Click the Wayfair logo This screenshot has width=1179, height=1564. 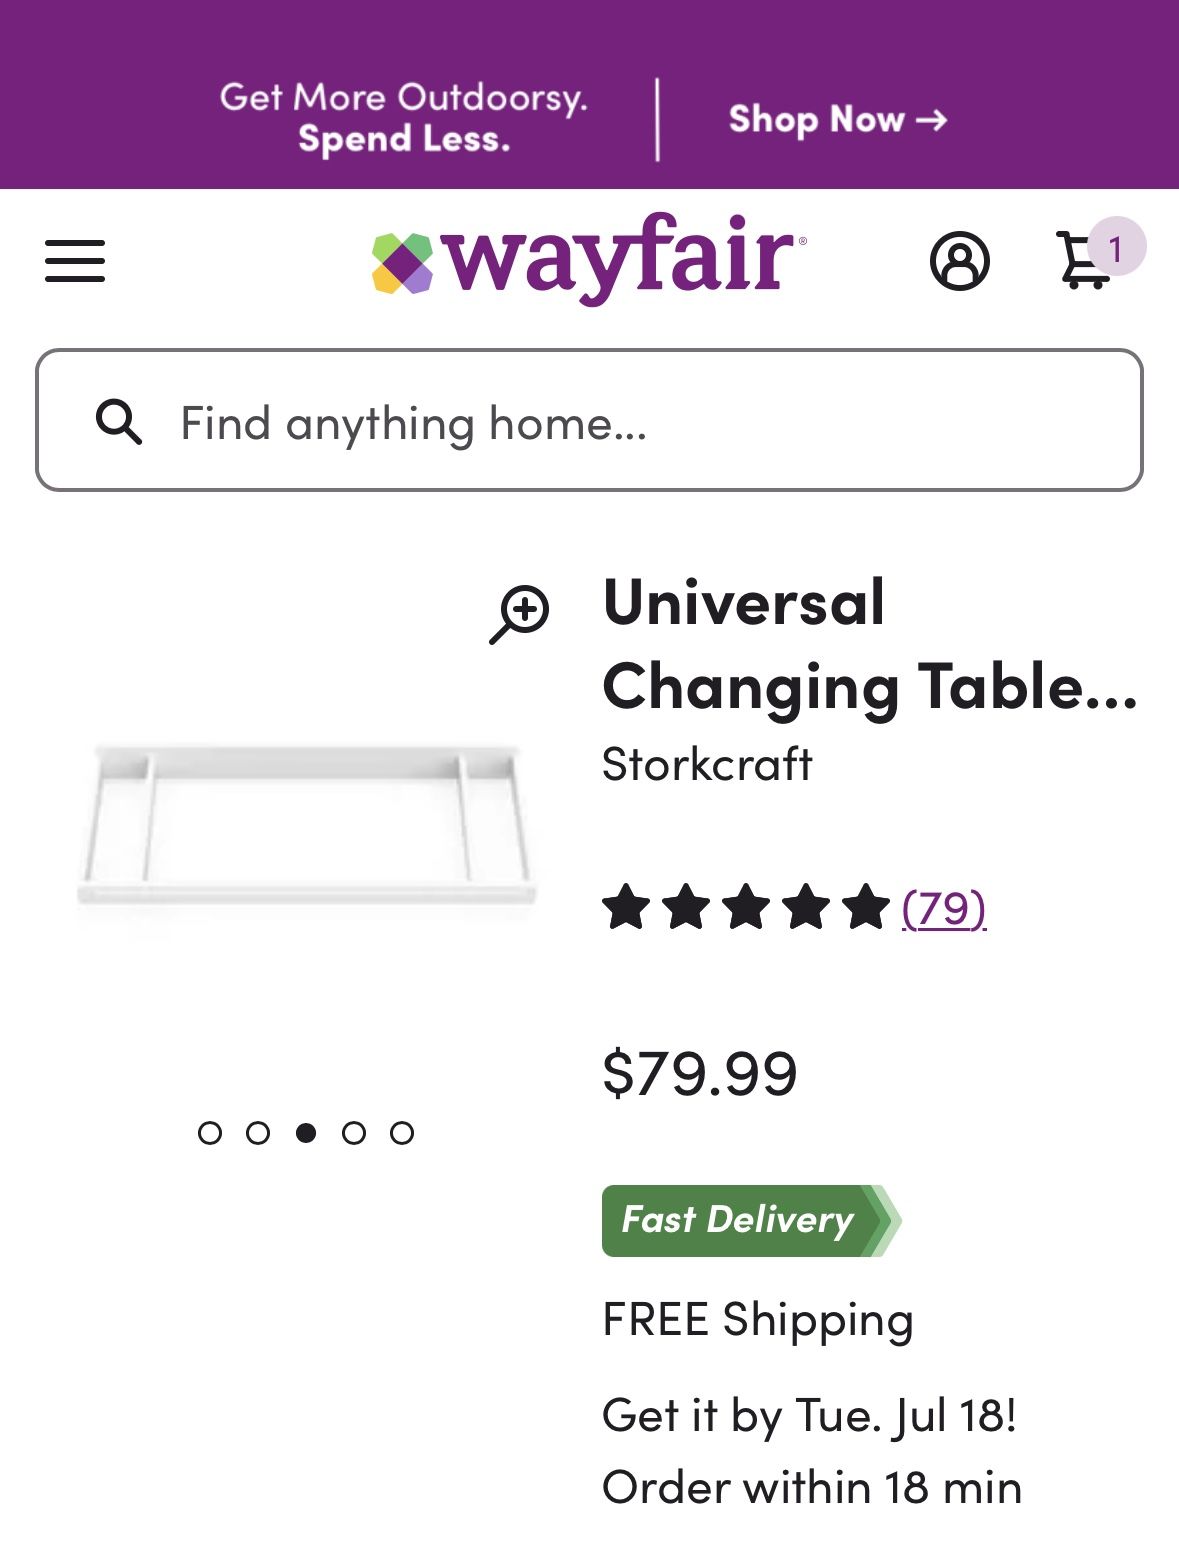click(588, 258)
